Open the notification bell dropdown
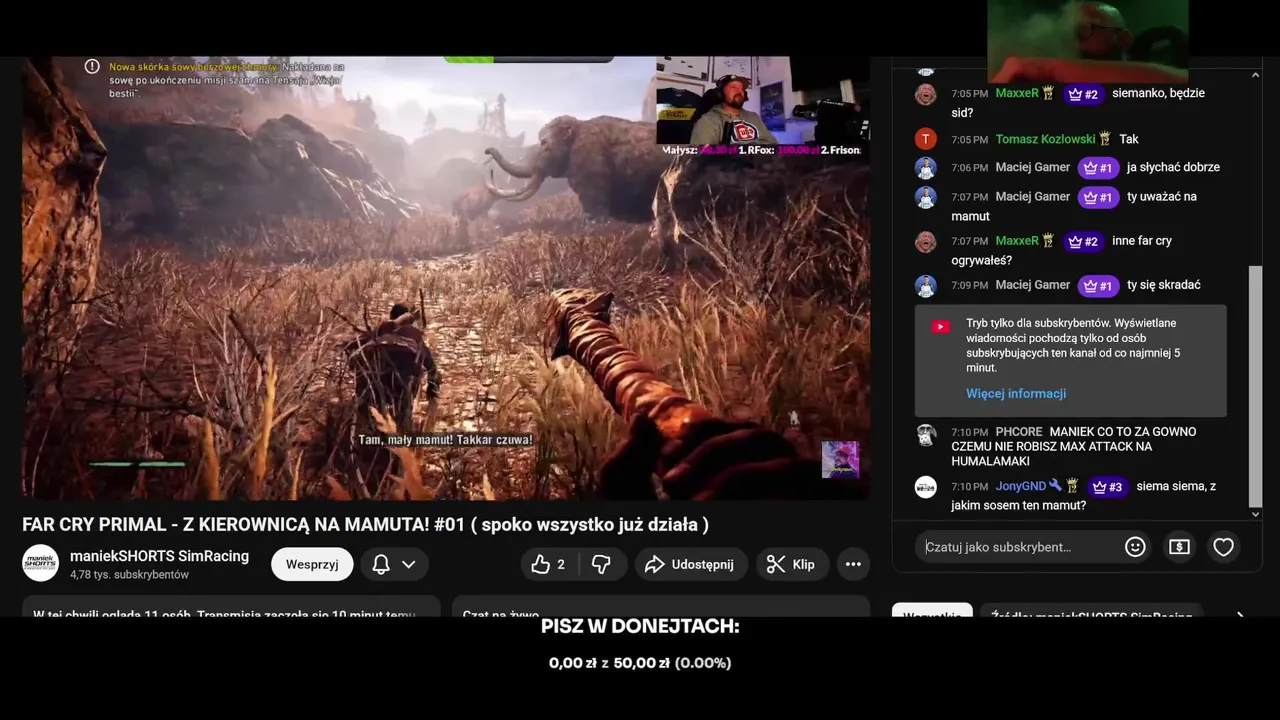 pyautogui.click(x=394, y=565)
